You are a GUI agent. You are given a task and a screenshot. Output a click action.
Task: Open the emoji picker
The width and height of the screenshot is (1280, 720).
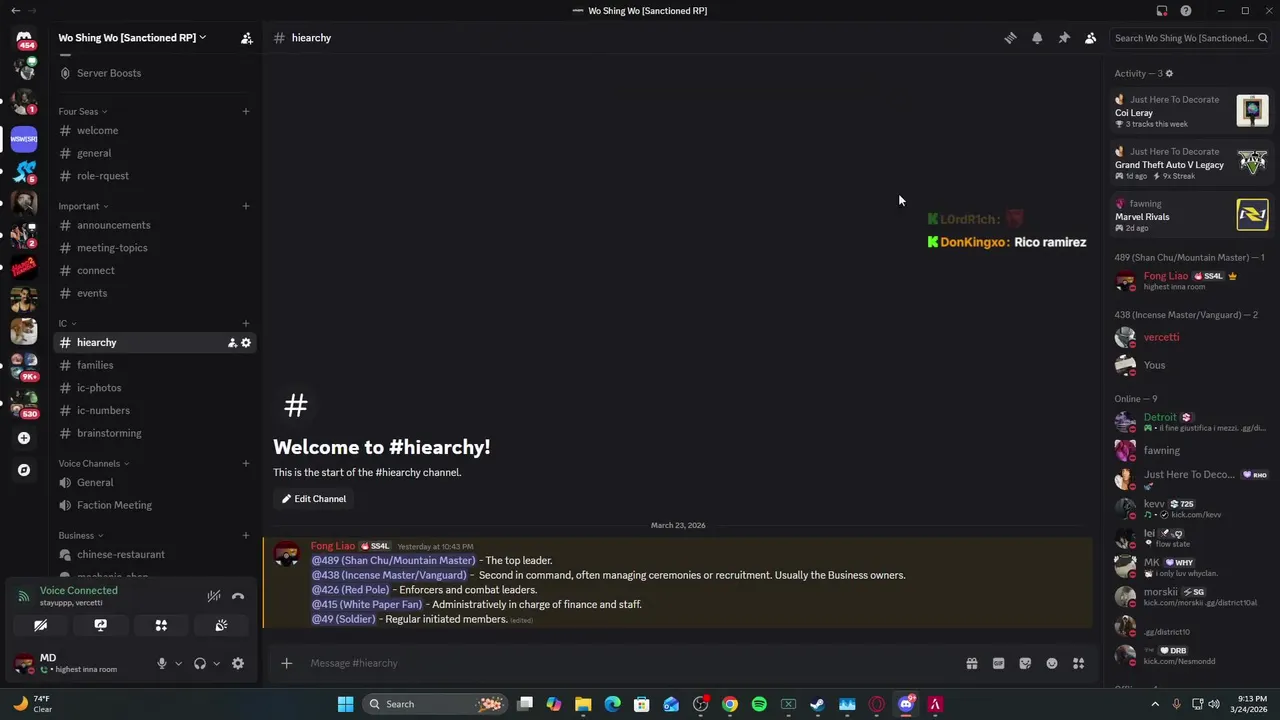(1052, 663)
